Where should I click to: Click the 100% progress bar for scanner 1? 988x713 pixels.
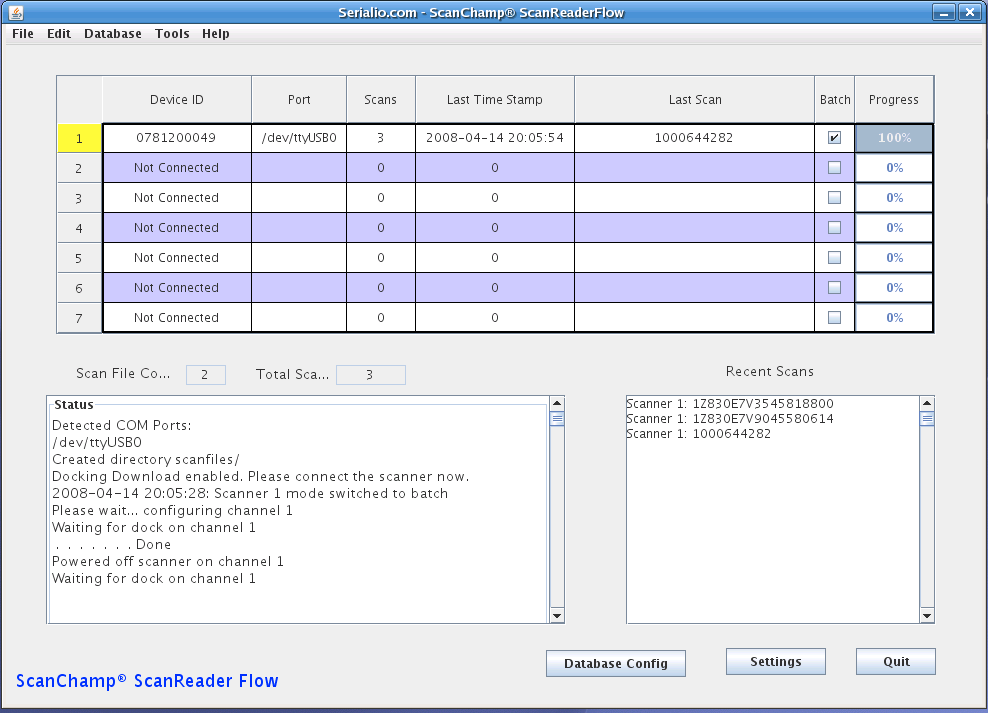click(x=893, y=138)
